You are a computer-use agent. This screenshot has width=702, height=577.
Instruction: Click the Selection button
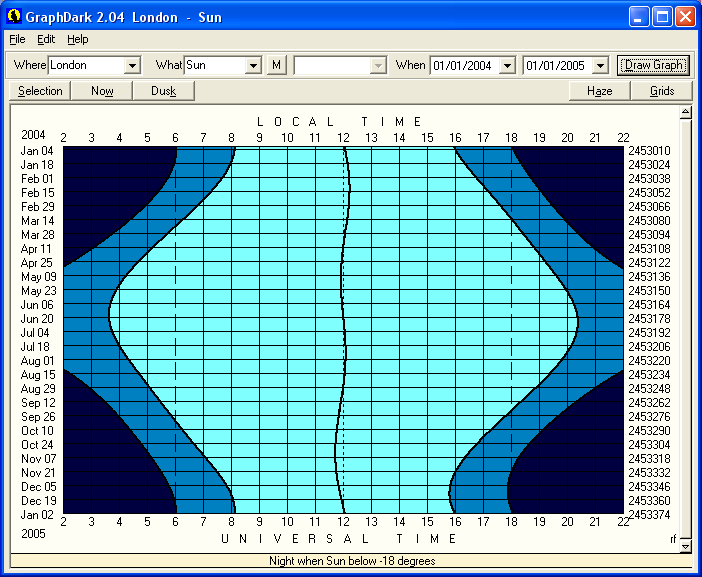point(40,91)
